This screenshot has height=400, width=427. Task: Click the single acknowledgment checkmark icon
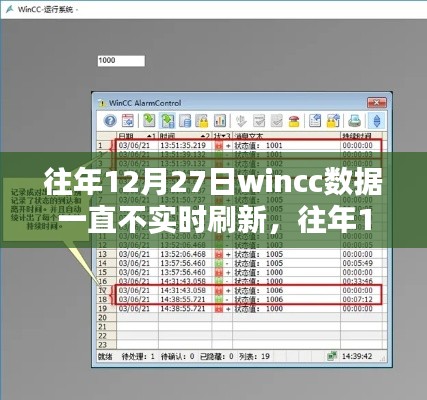tap(259, 121)
